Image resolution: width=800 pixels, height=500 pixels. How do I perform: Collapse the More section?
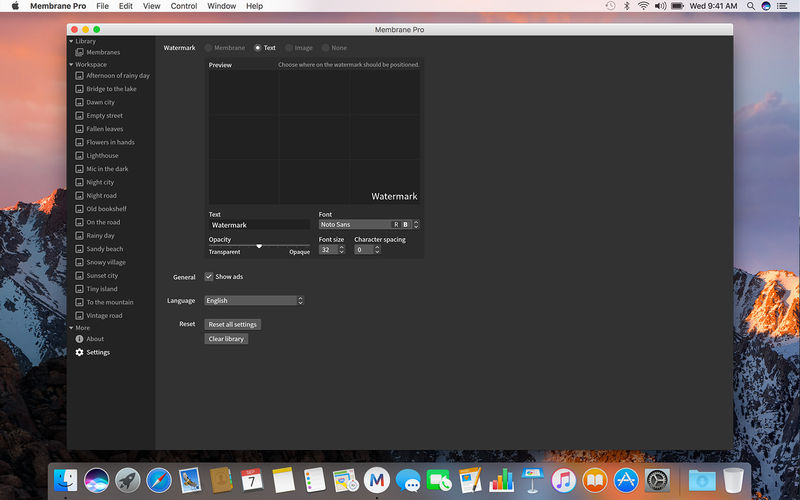(x=71, y=328)
